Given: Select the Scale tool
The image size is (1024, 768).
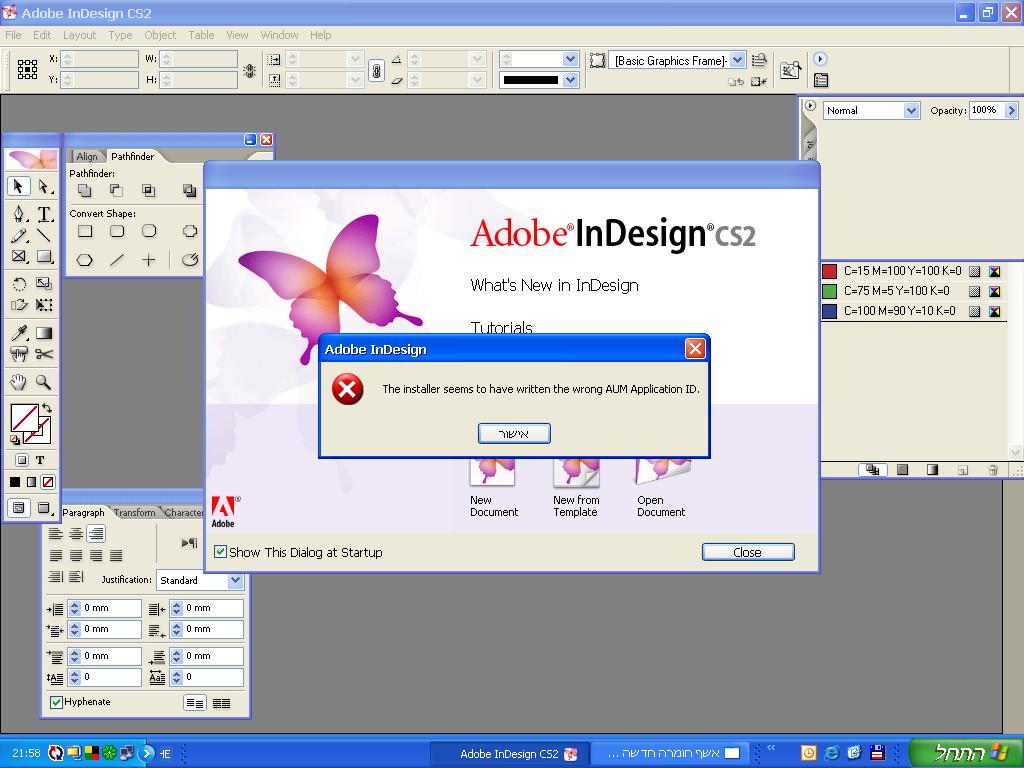Looking at the screenshot, I should (x=44, y=283).
